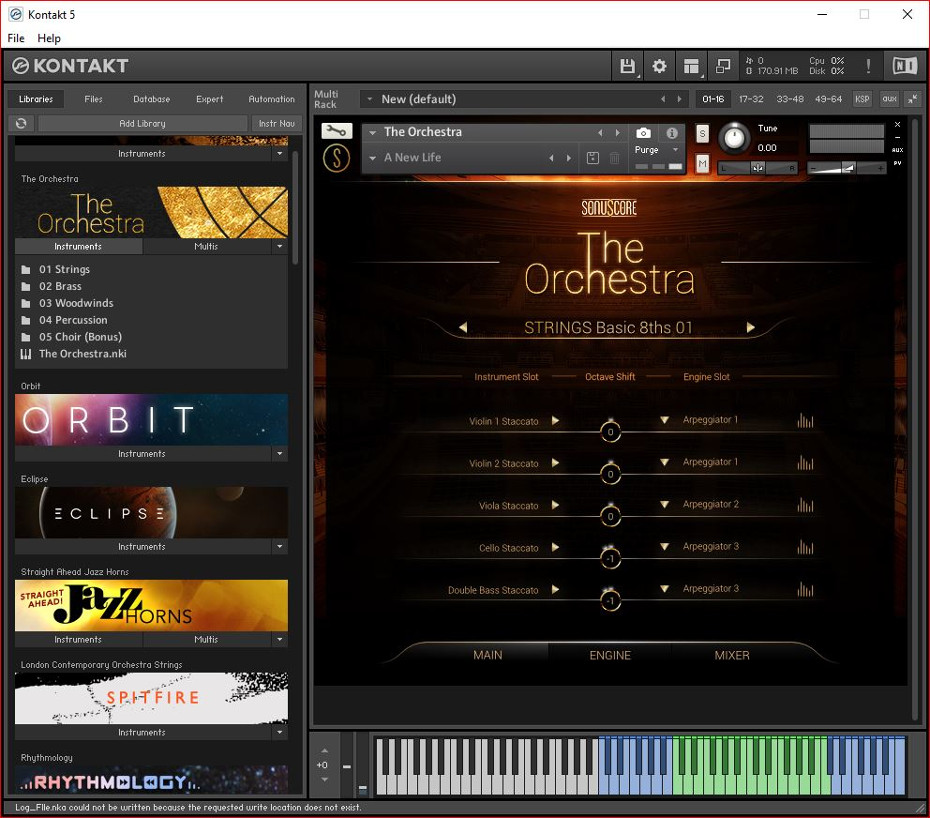The height and width of the screenshot is (818, 930).
Task: Open the Arpeggiator 2 dropdown for Viola
Action: (x=664, y=504)
